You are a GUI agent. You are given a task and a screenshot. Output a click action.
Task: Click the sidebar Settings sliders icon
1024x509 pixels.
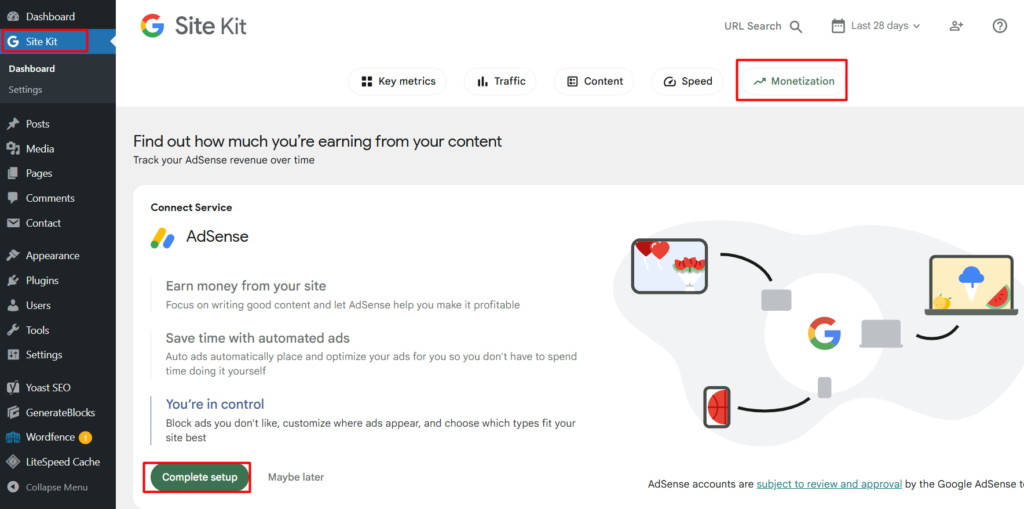(13, 355)
